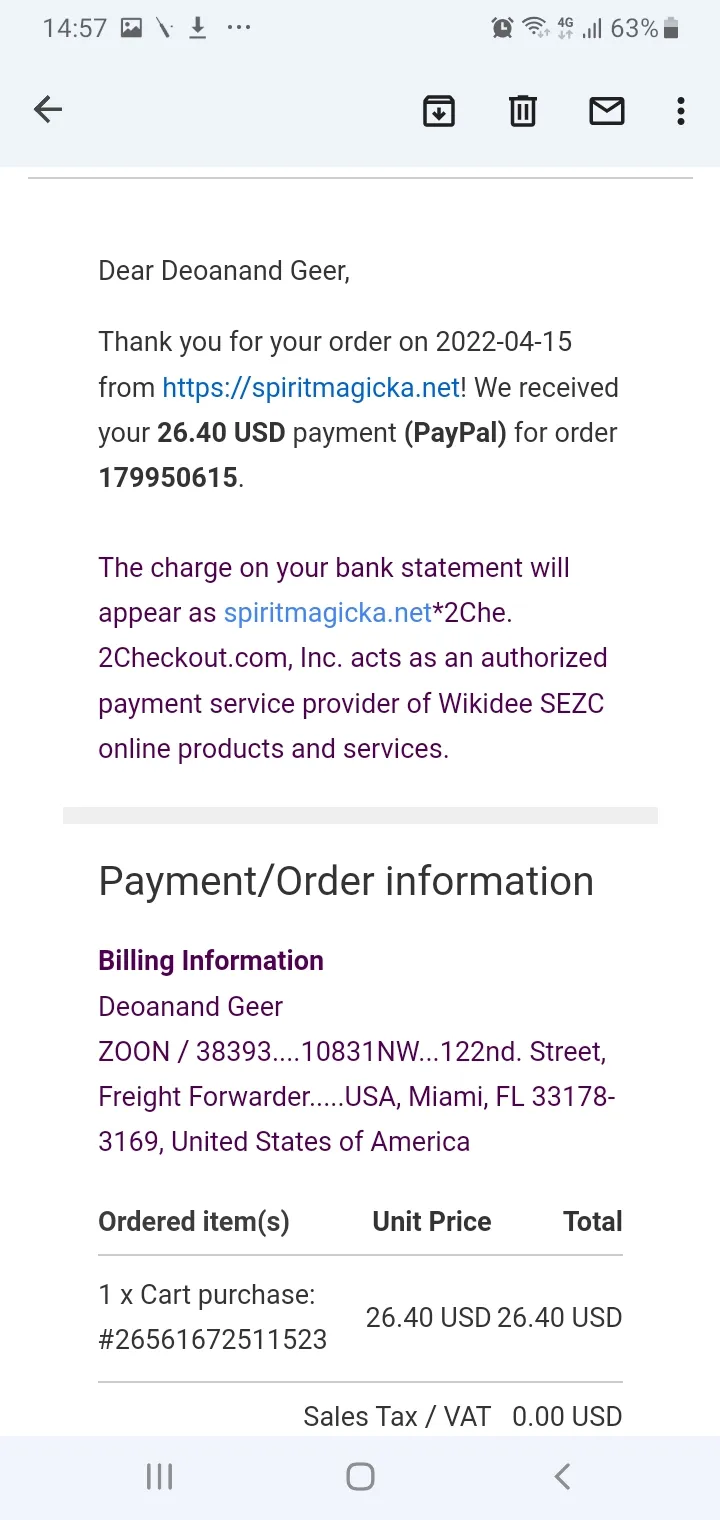Tap the Miami billing address text
720x1520 pixels.
tap(357, 1097)
